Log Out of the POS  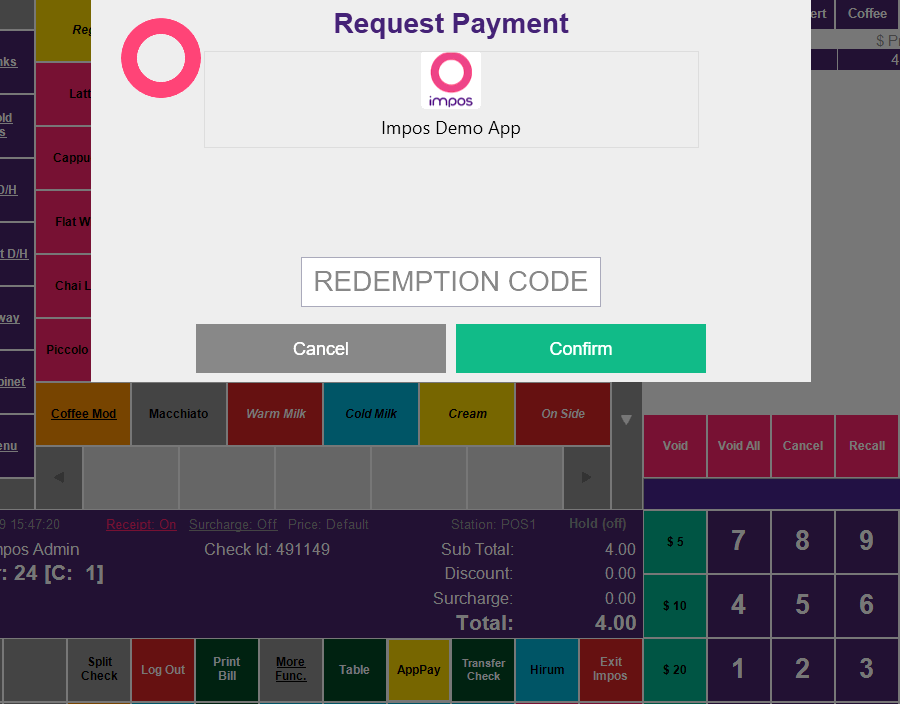coord(163,670)
